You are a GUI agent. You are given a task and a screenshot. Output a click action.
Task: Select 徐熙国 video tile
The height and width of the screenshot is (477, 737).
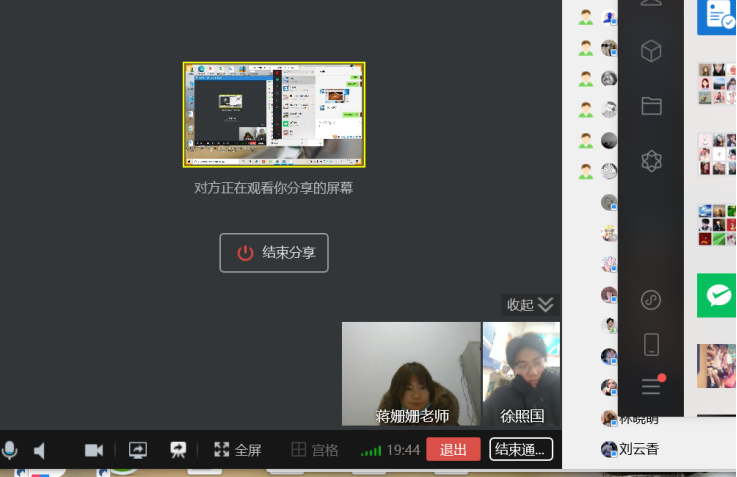pos(521,374)
